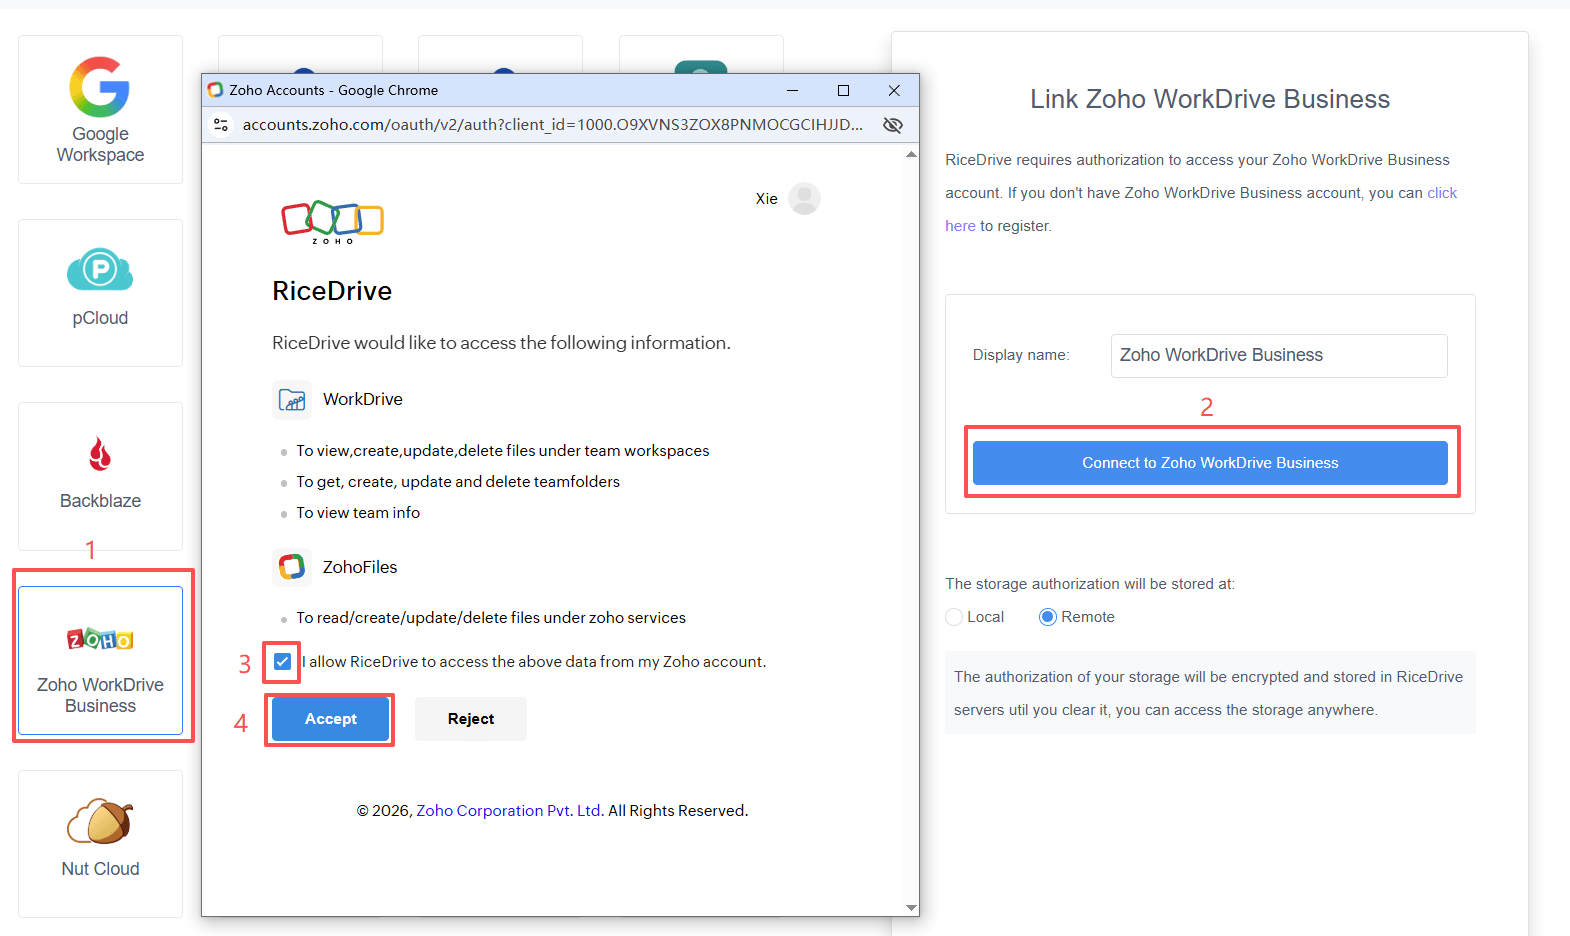The width and height of the screenshot is (1570, 936).
Task: Click the Accept button
Action: point(331,719)
